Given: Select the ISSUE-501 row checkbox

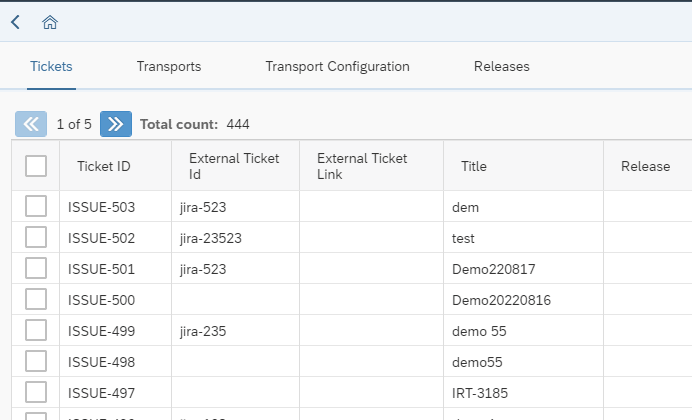Looking at the screenshot, I should coord(36,268).
